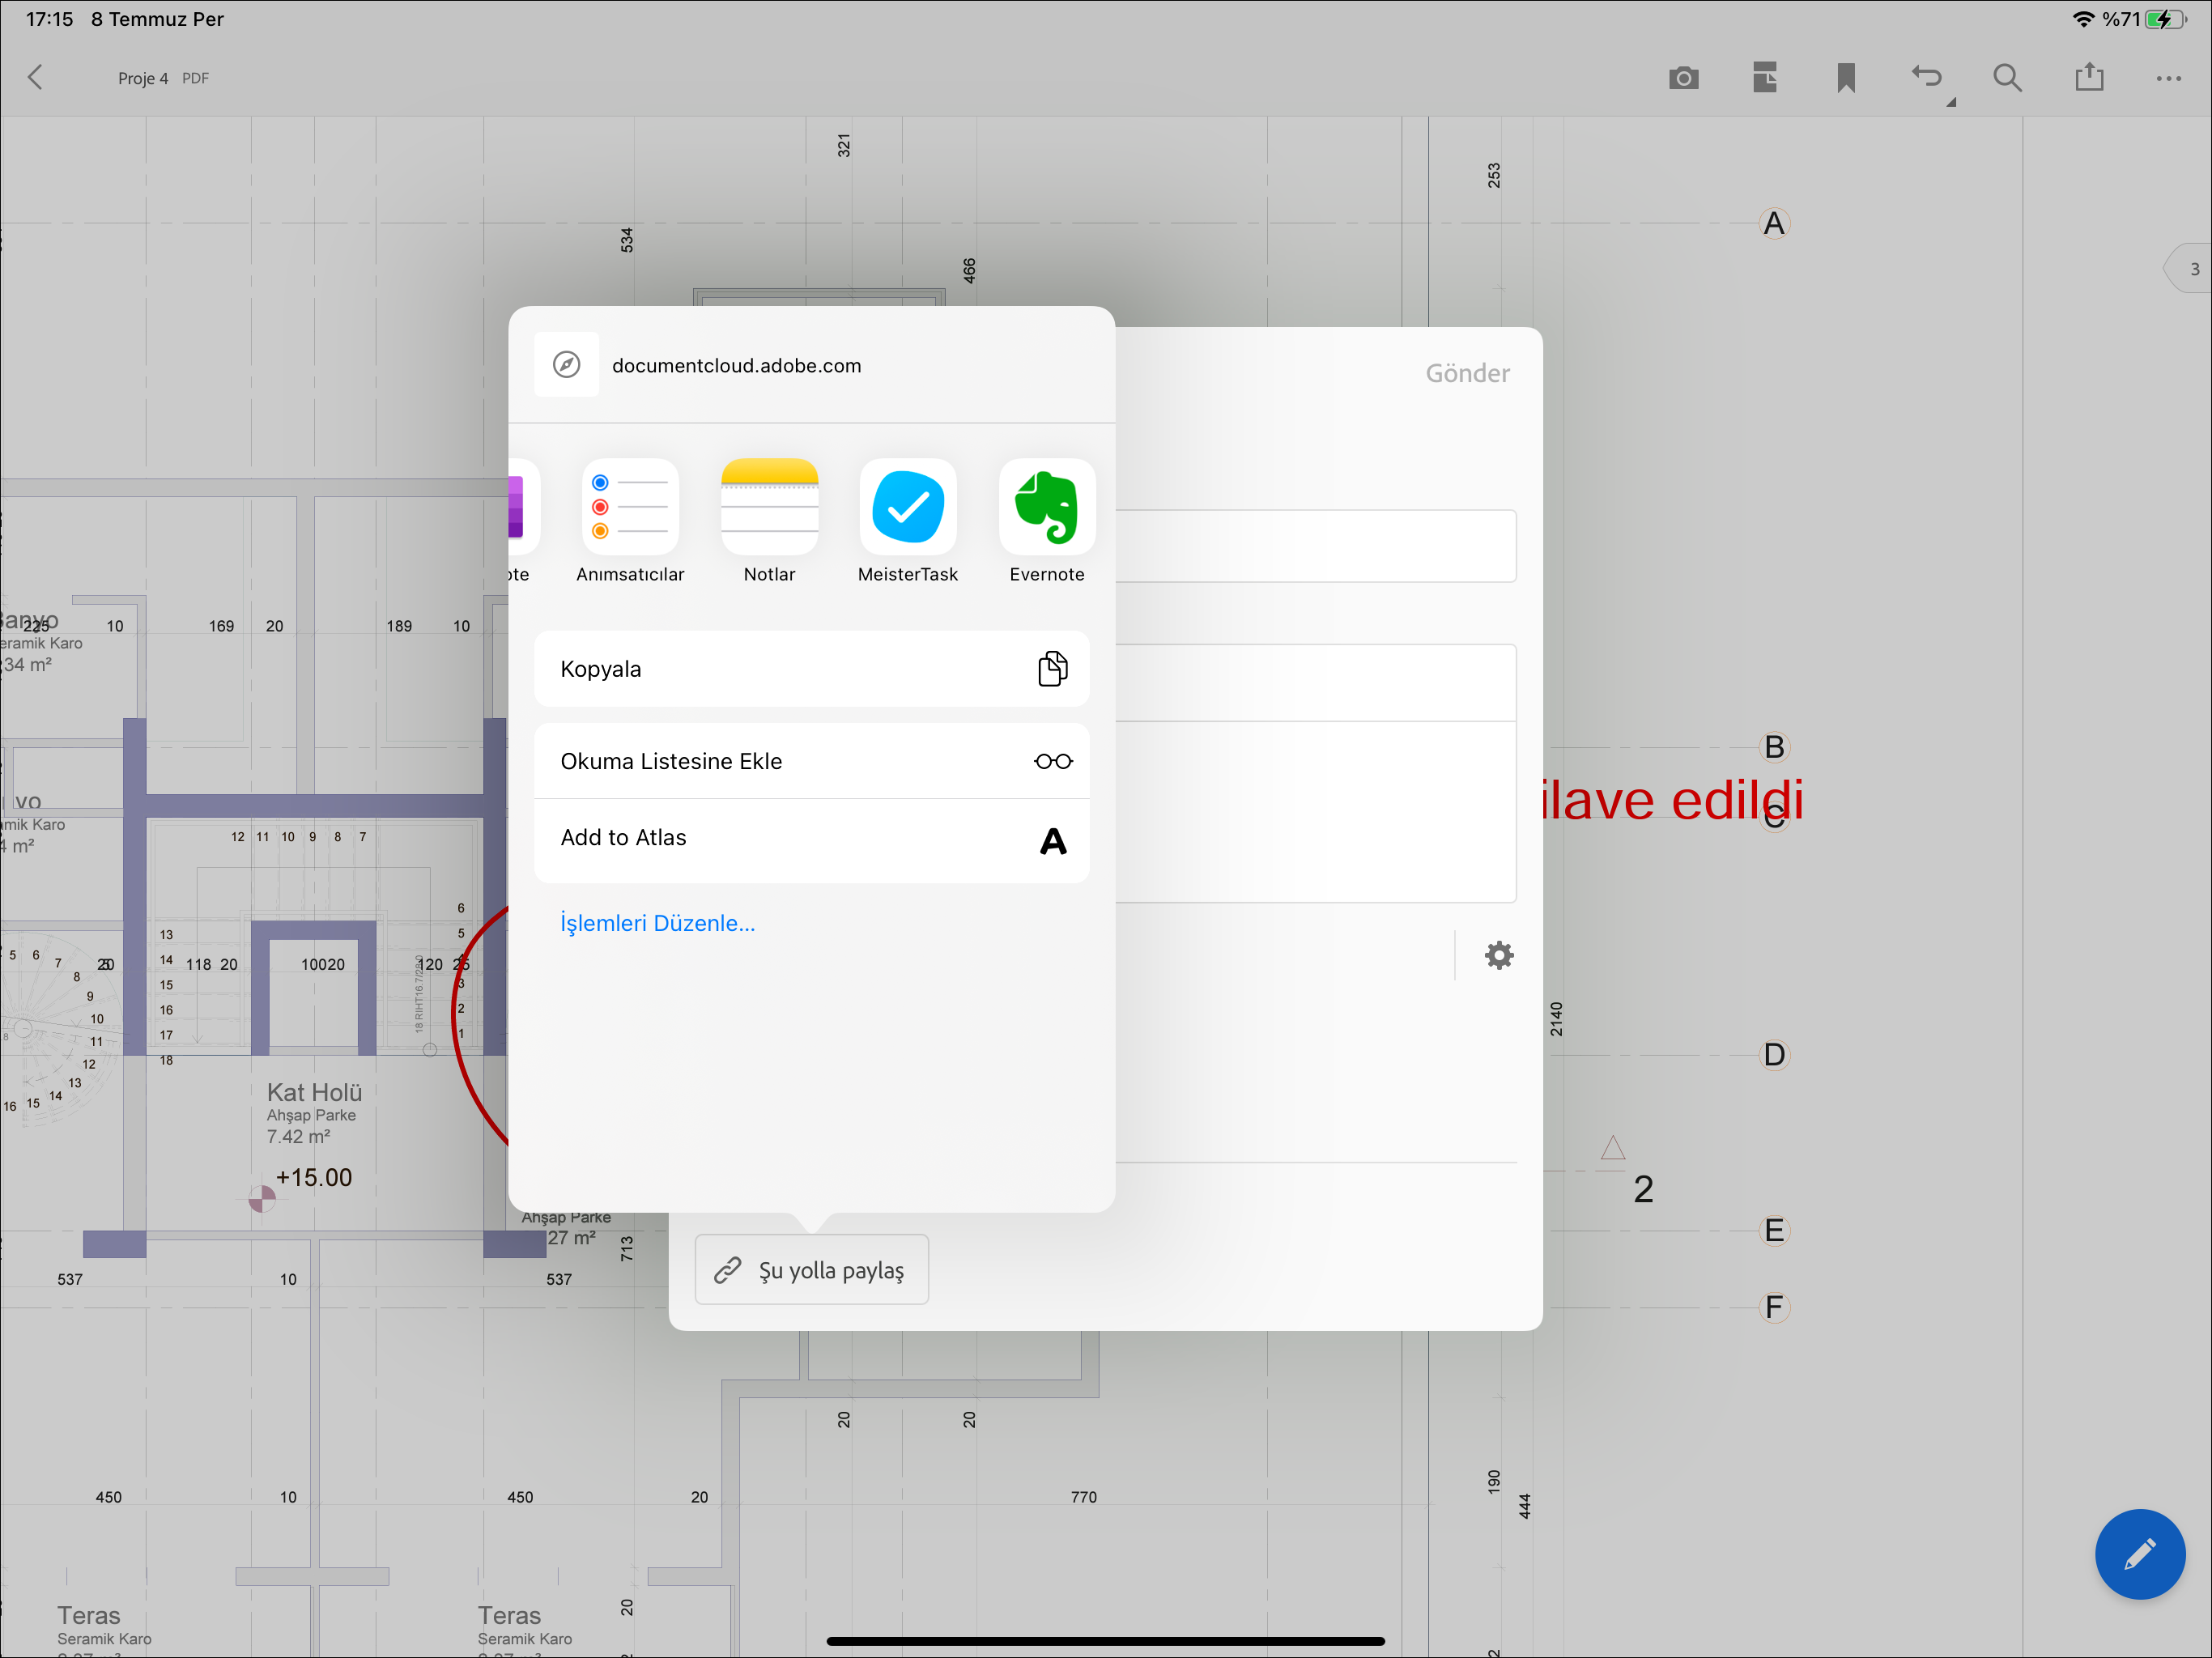Tap the camera snapshot icon
Image resolution: width=2212 pixels, height=1658 pixels.
point(1683,78)
